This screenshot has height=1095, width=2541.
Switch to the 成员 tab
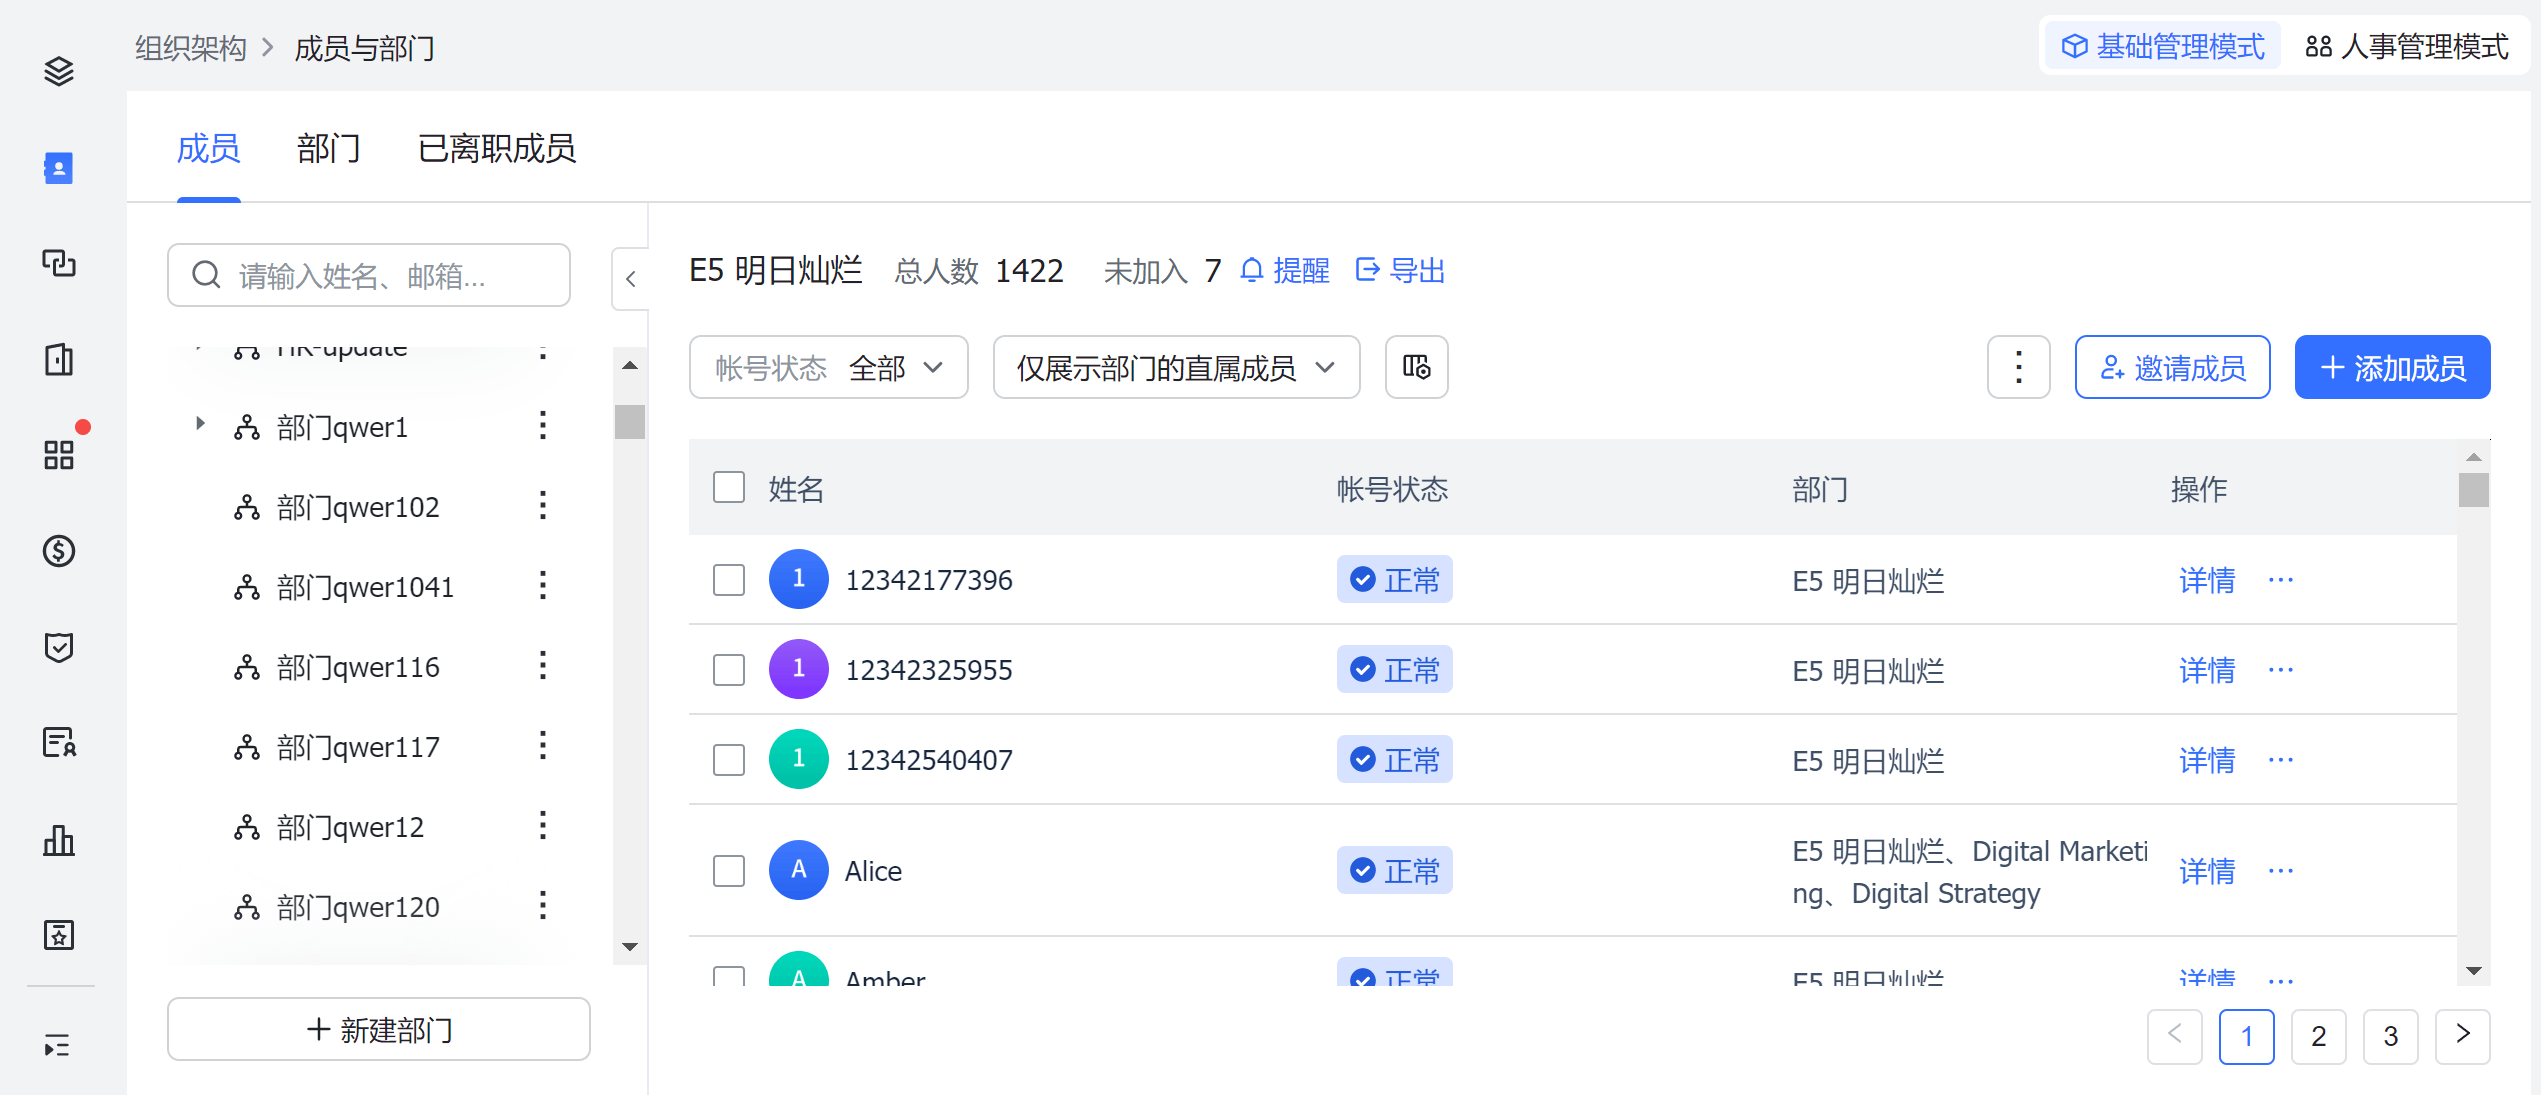pyautogui.click(x=208, y=149)
